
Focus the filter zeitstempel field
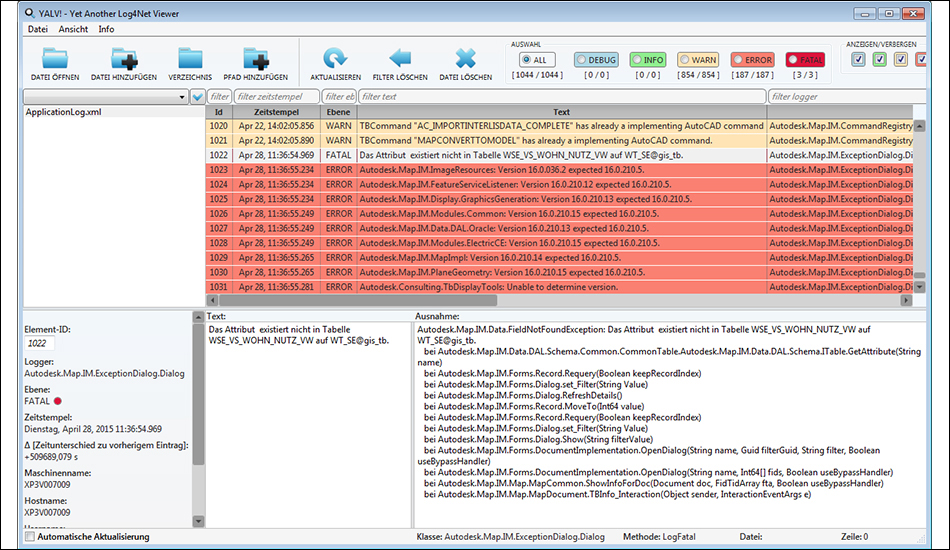click(276, 96)
